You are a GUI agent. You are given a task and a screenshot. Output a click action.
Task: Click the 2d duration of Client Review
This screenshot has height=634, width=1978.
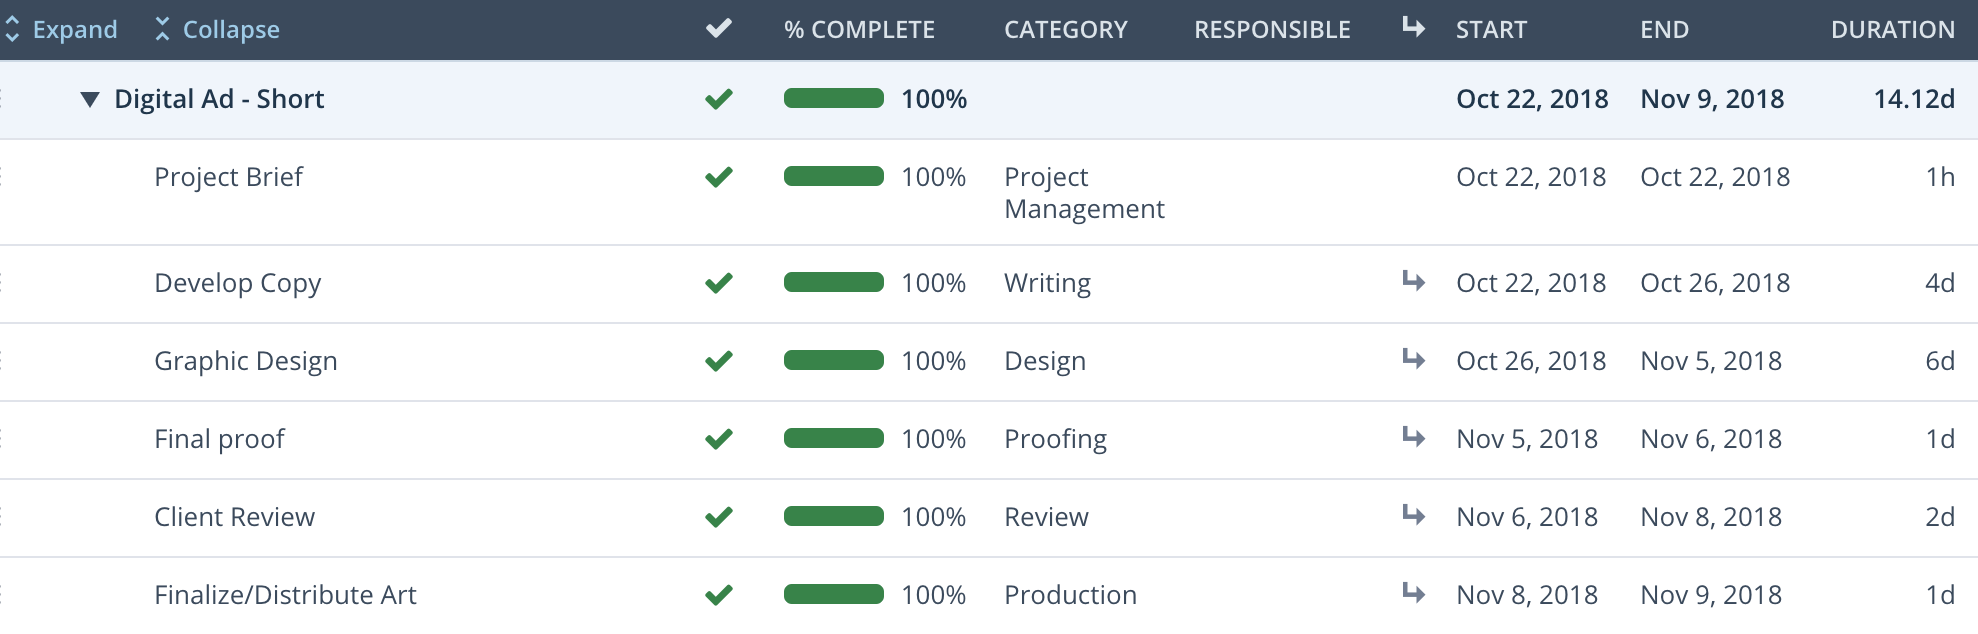[x=1940, y=517]
